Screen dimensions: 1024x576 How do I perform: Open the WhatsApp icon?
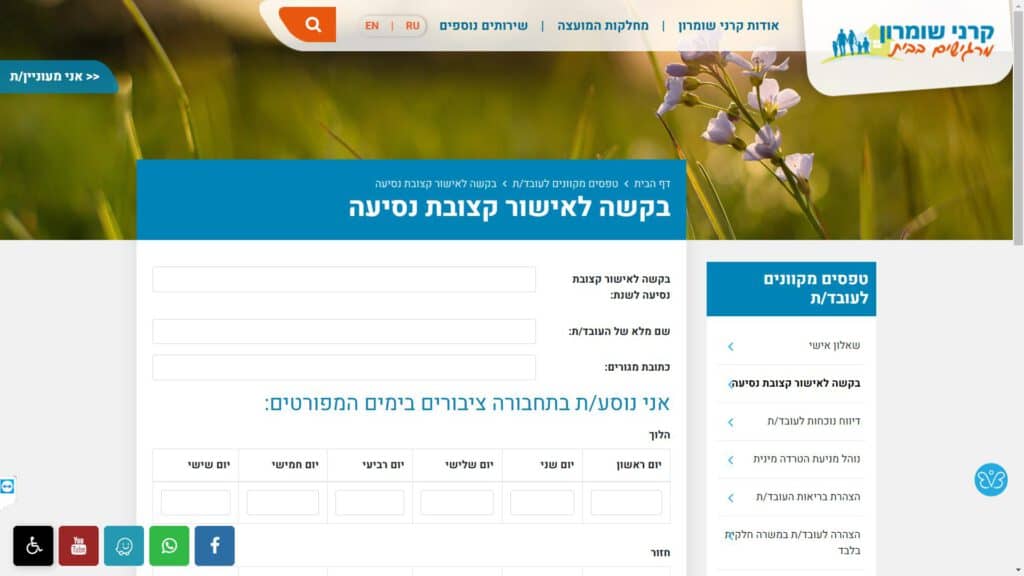[169, 546]
